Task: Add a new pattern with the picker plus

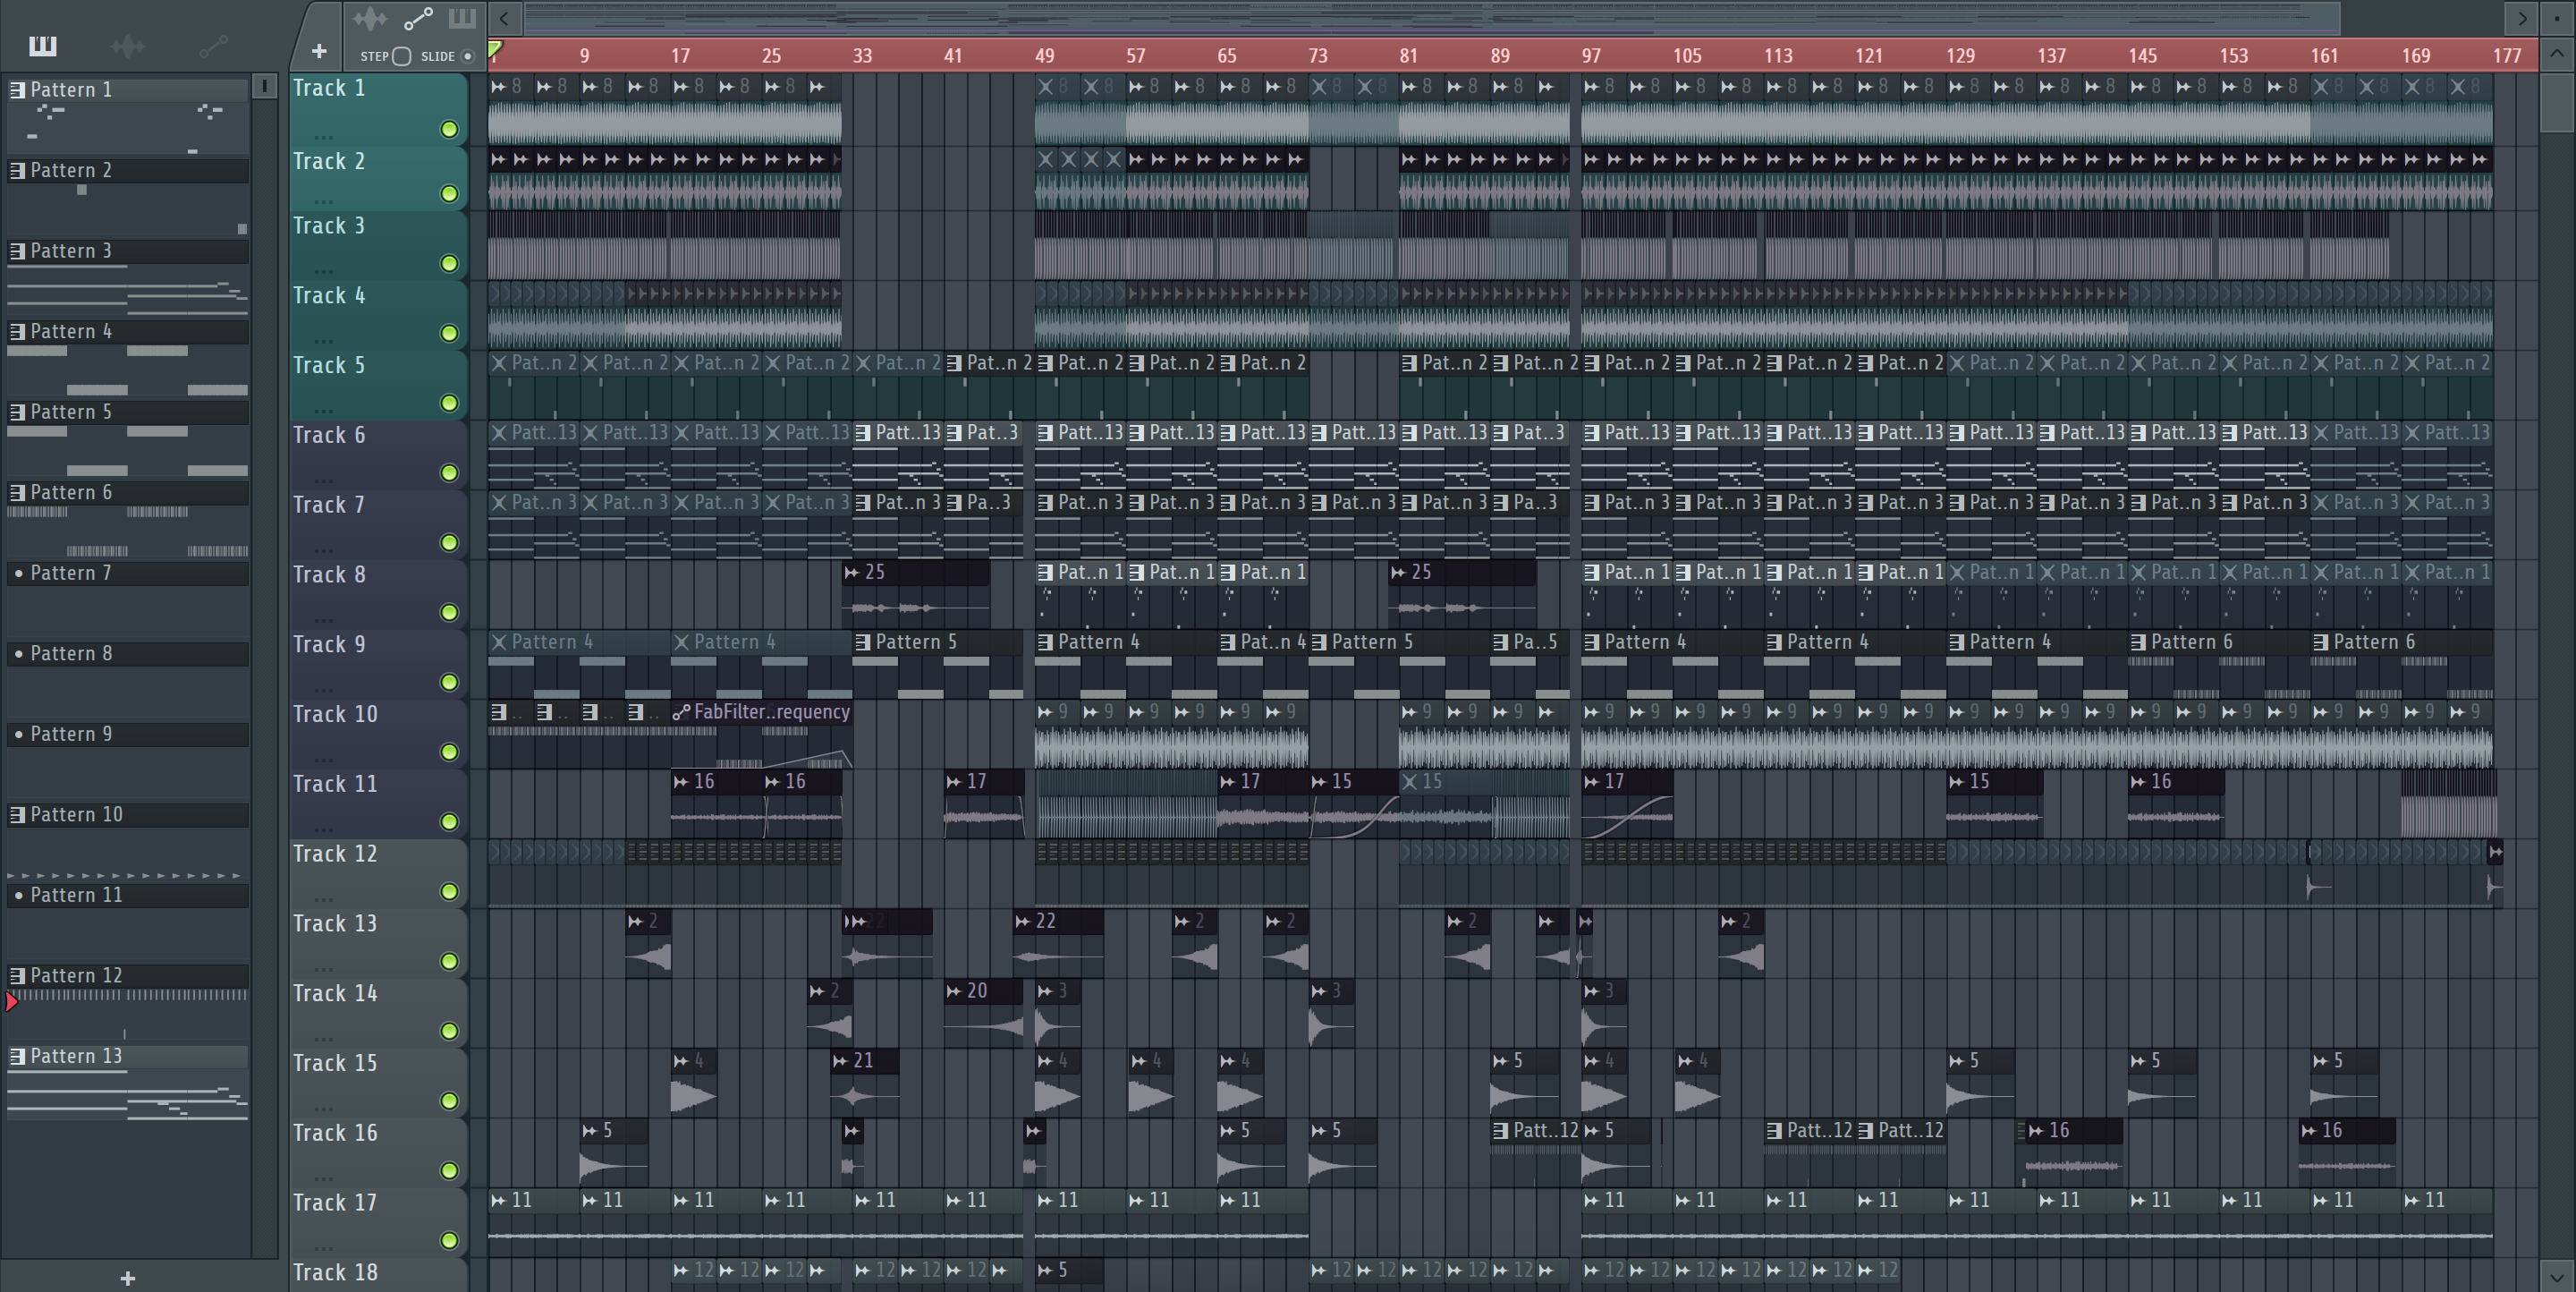Action: tap(127, 1277)
